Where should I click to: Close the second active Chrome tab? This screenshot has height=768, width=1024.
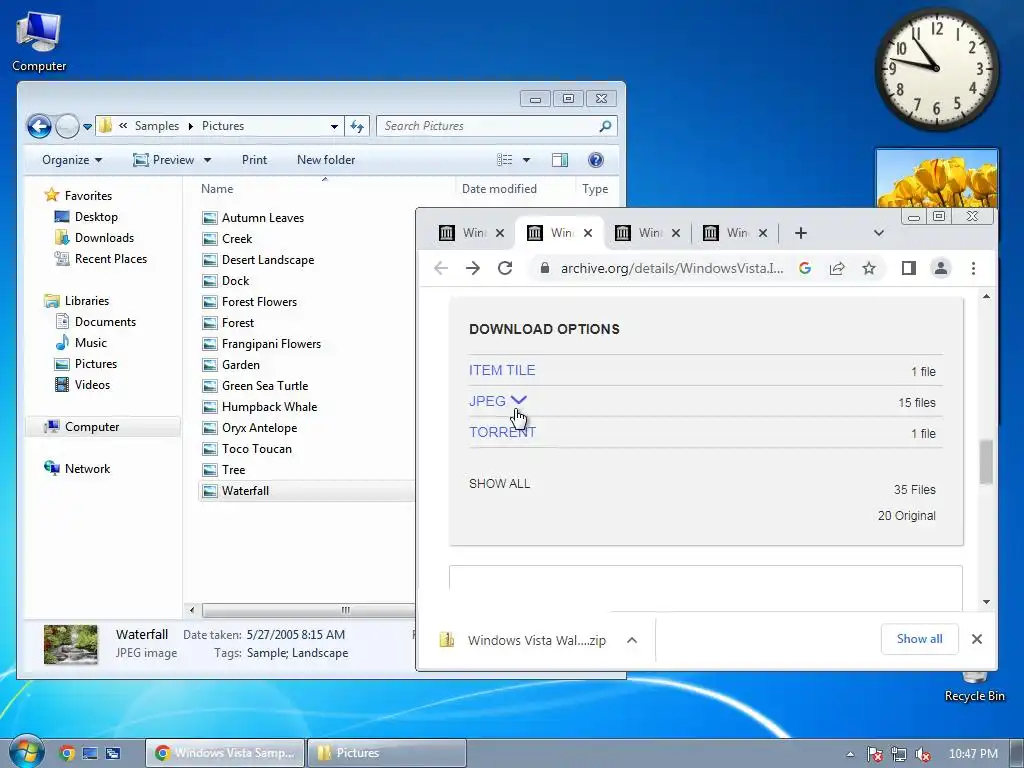pos(588,233)
